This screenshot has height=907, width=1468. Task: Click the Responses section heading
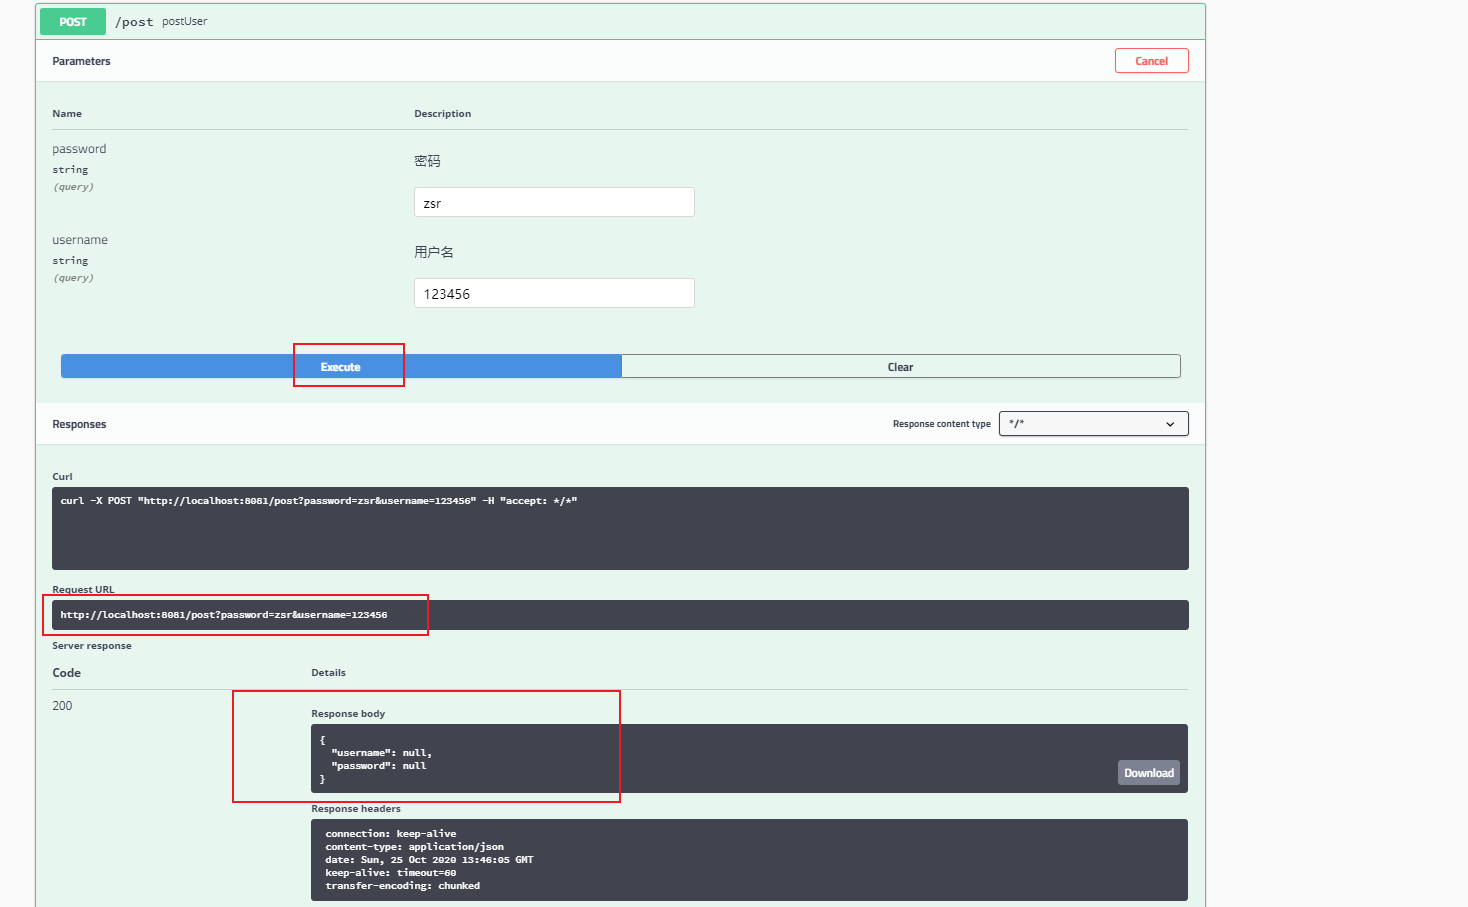click(79, 424)
